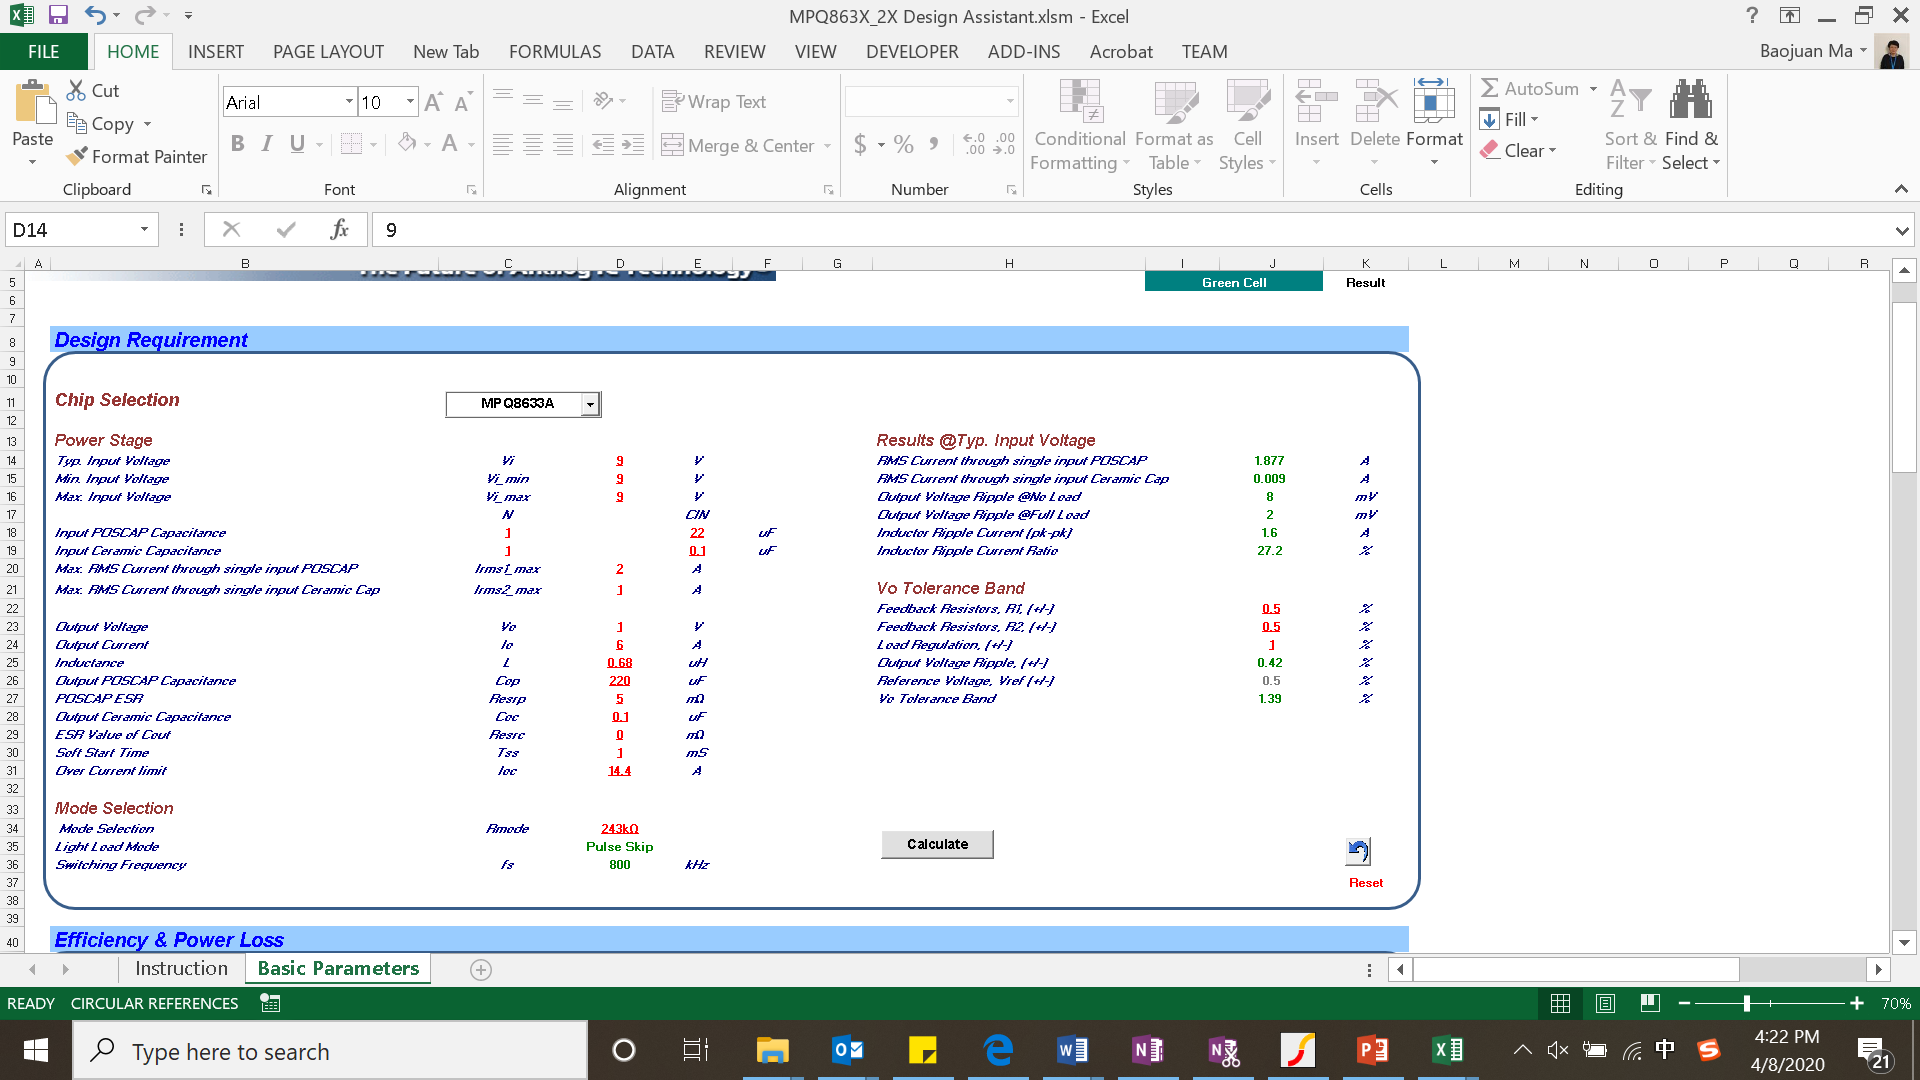Collapse the ribbon with the chevron arrow
The image size is (1920, 1080).
pyautogui.click(x=1901, y=188)
